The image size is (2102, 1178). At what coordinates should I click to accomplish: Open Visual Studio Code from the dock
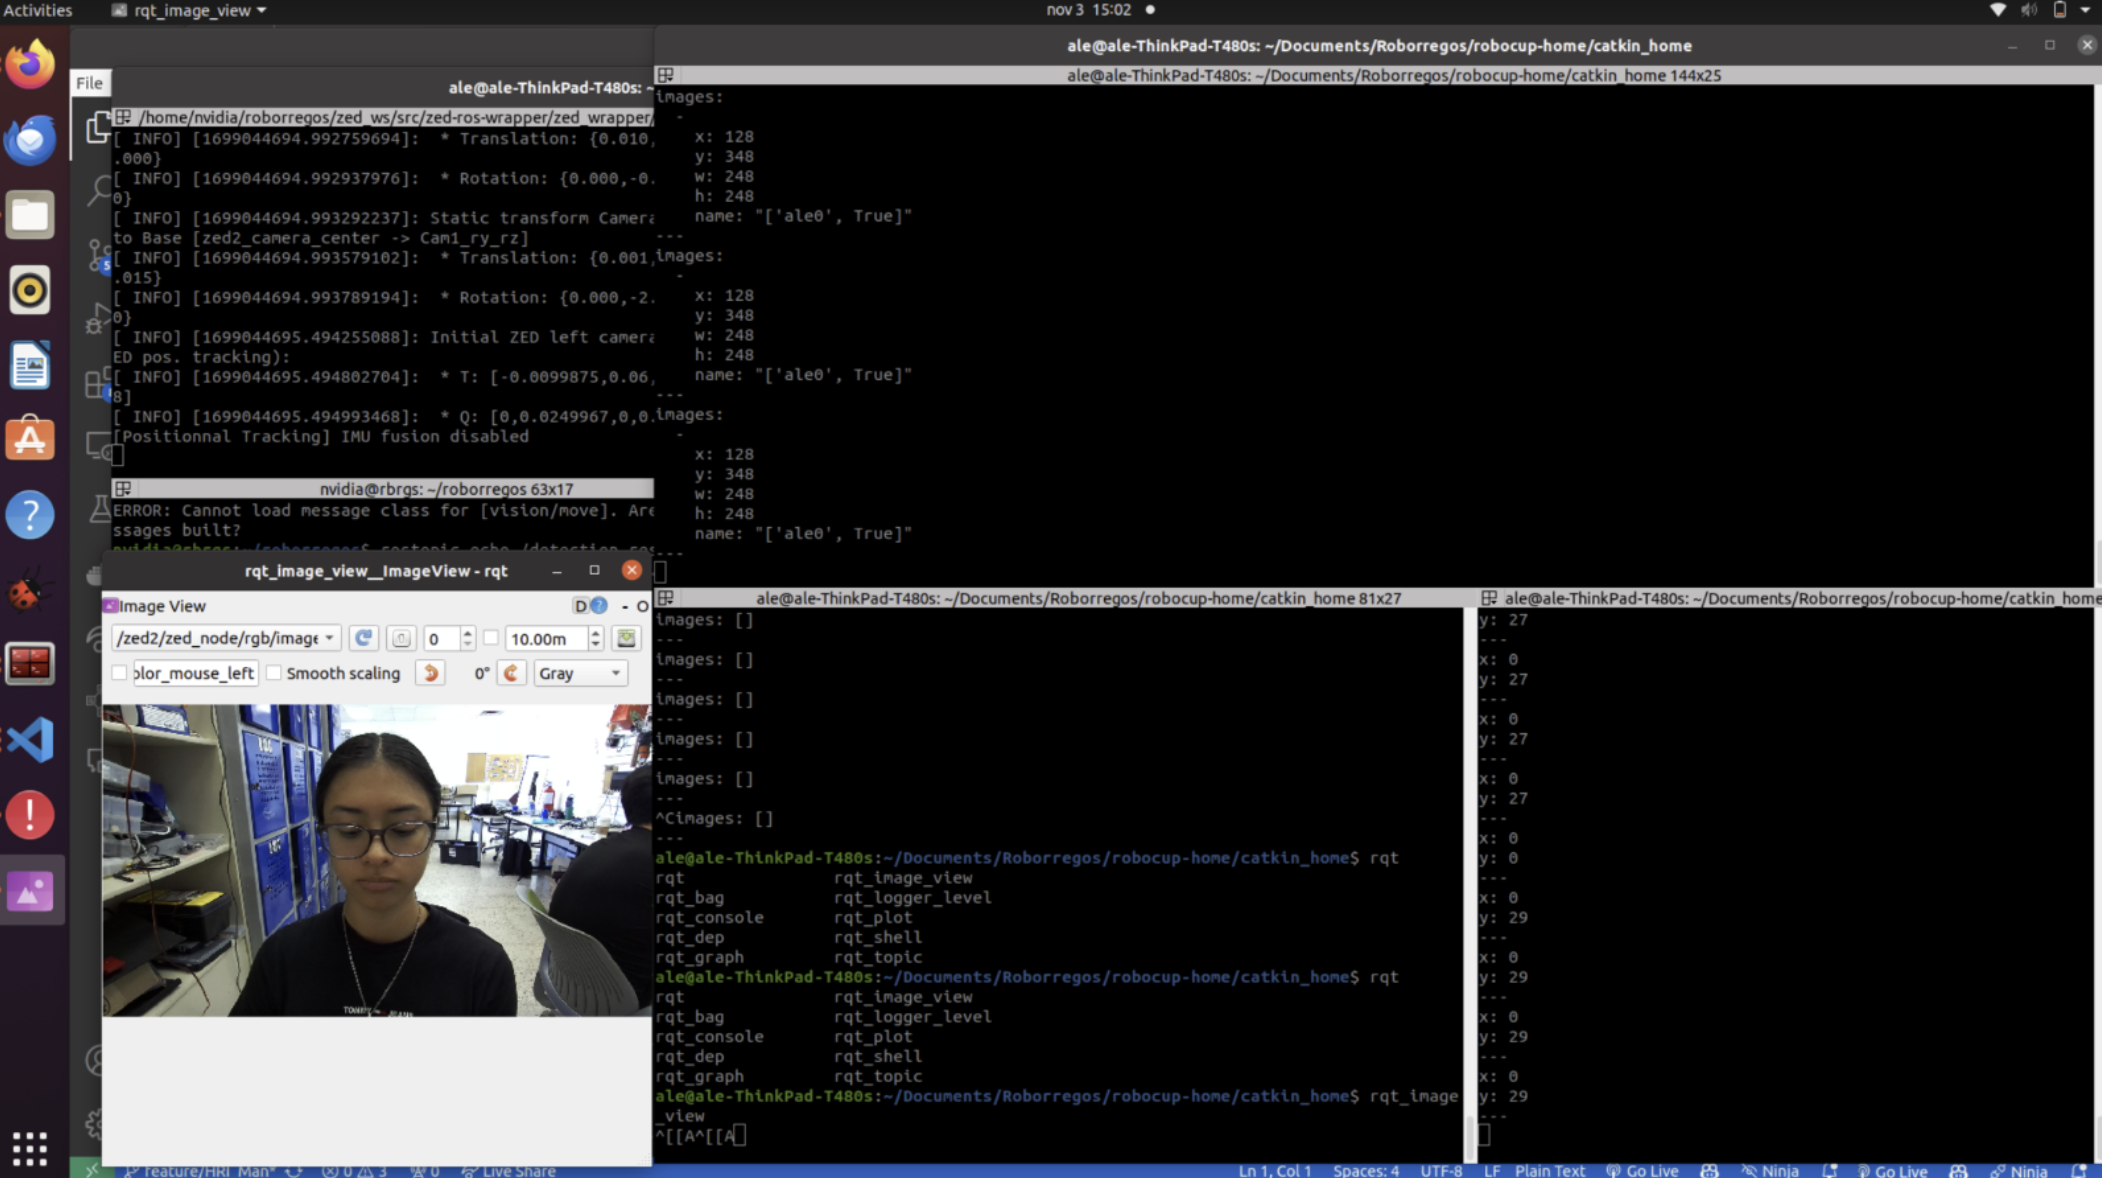30,741
